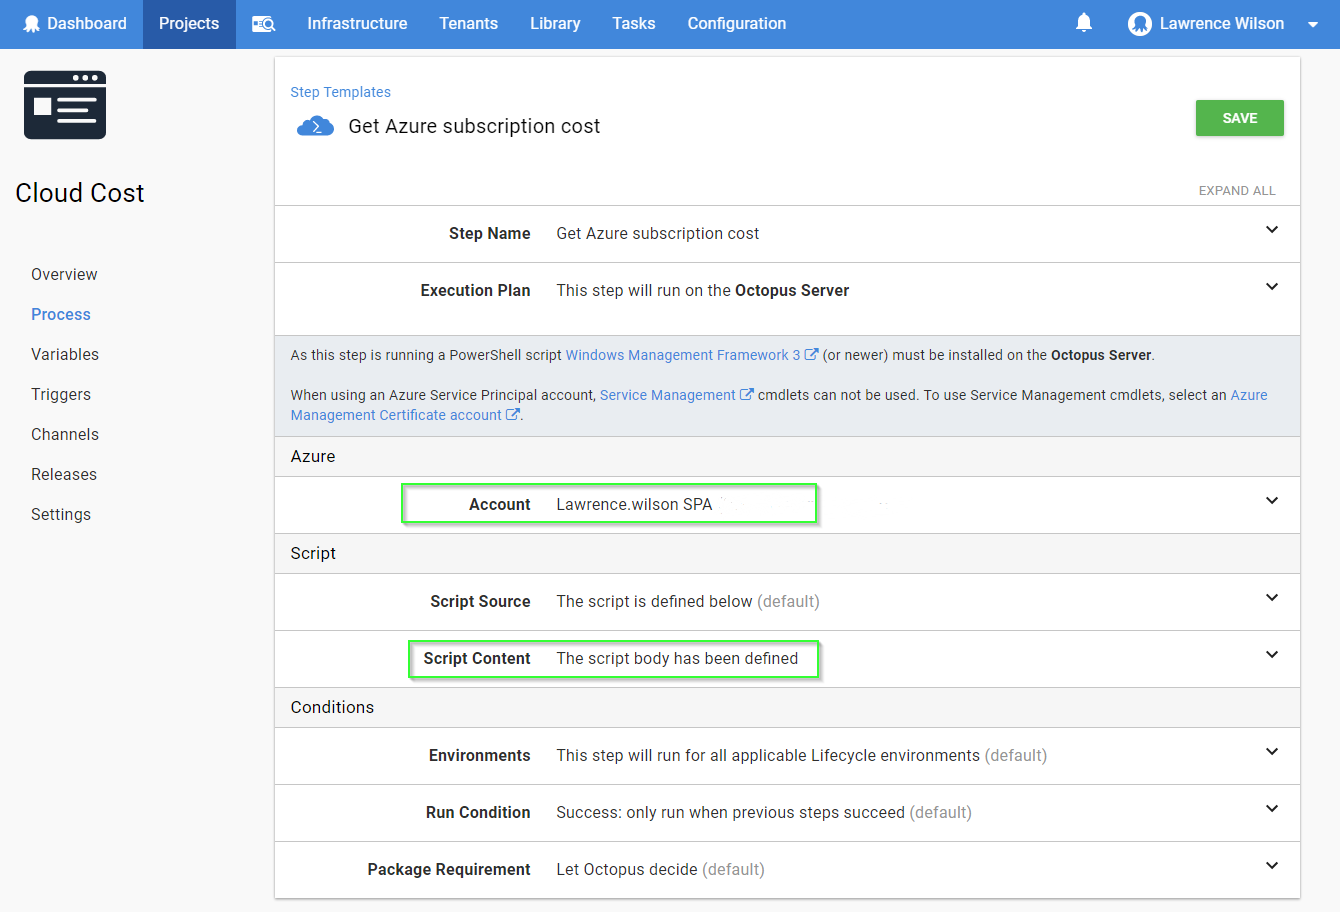The image size is (1340, 912).
Task: Click the Cloud Cost project logo
Action: coord(65,105)
